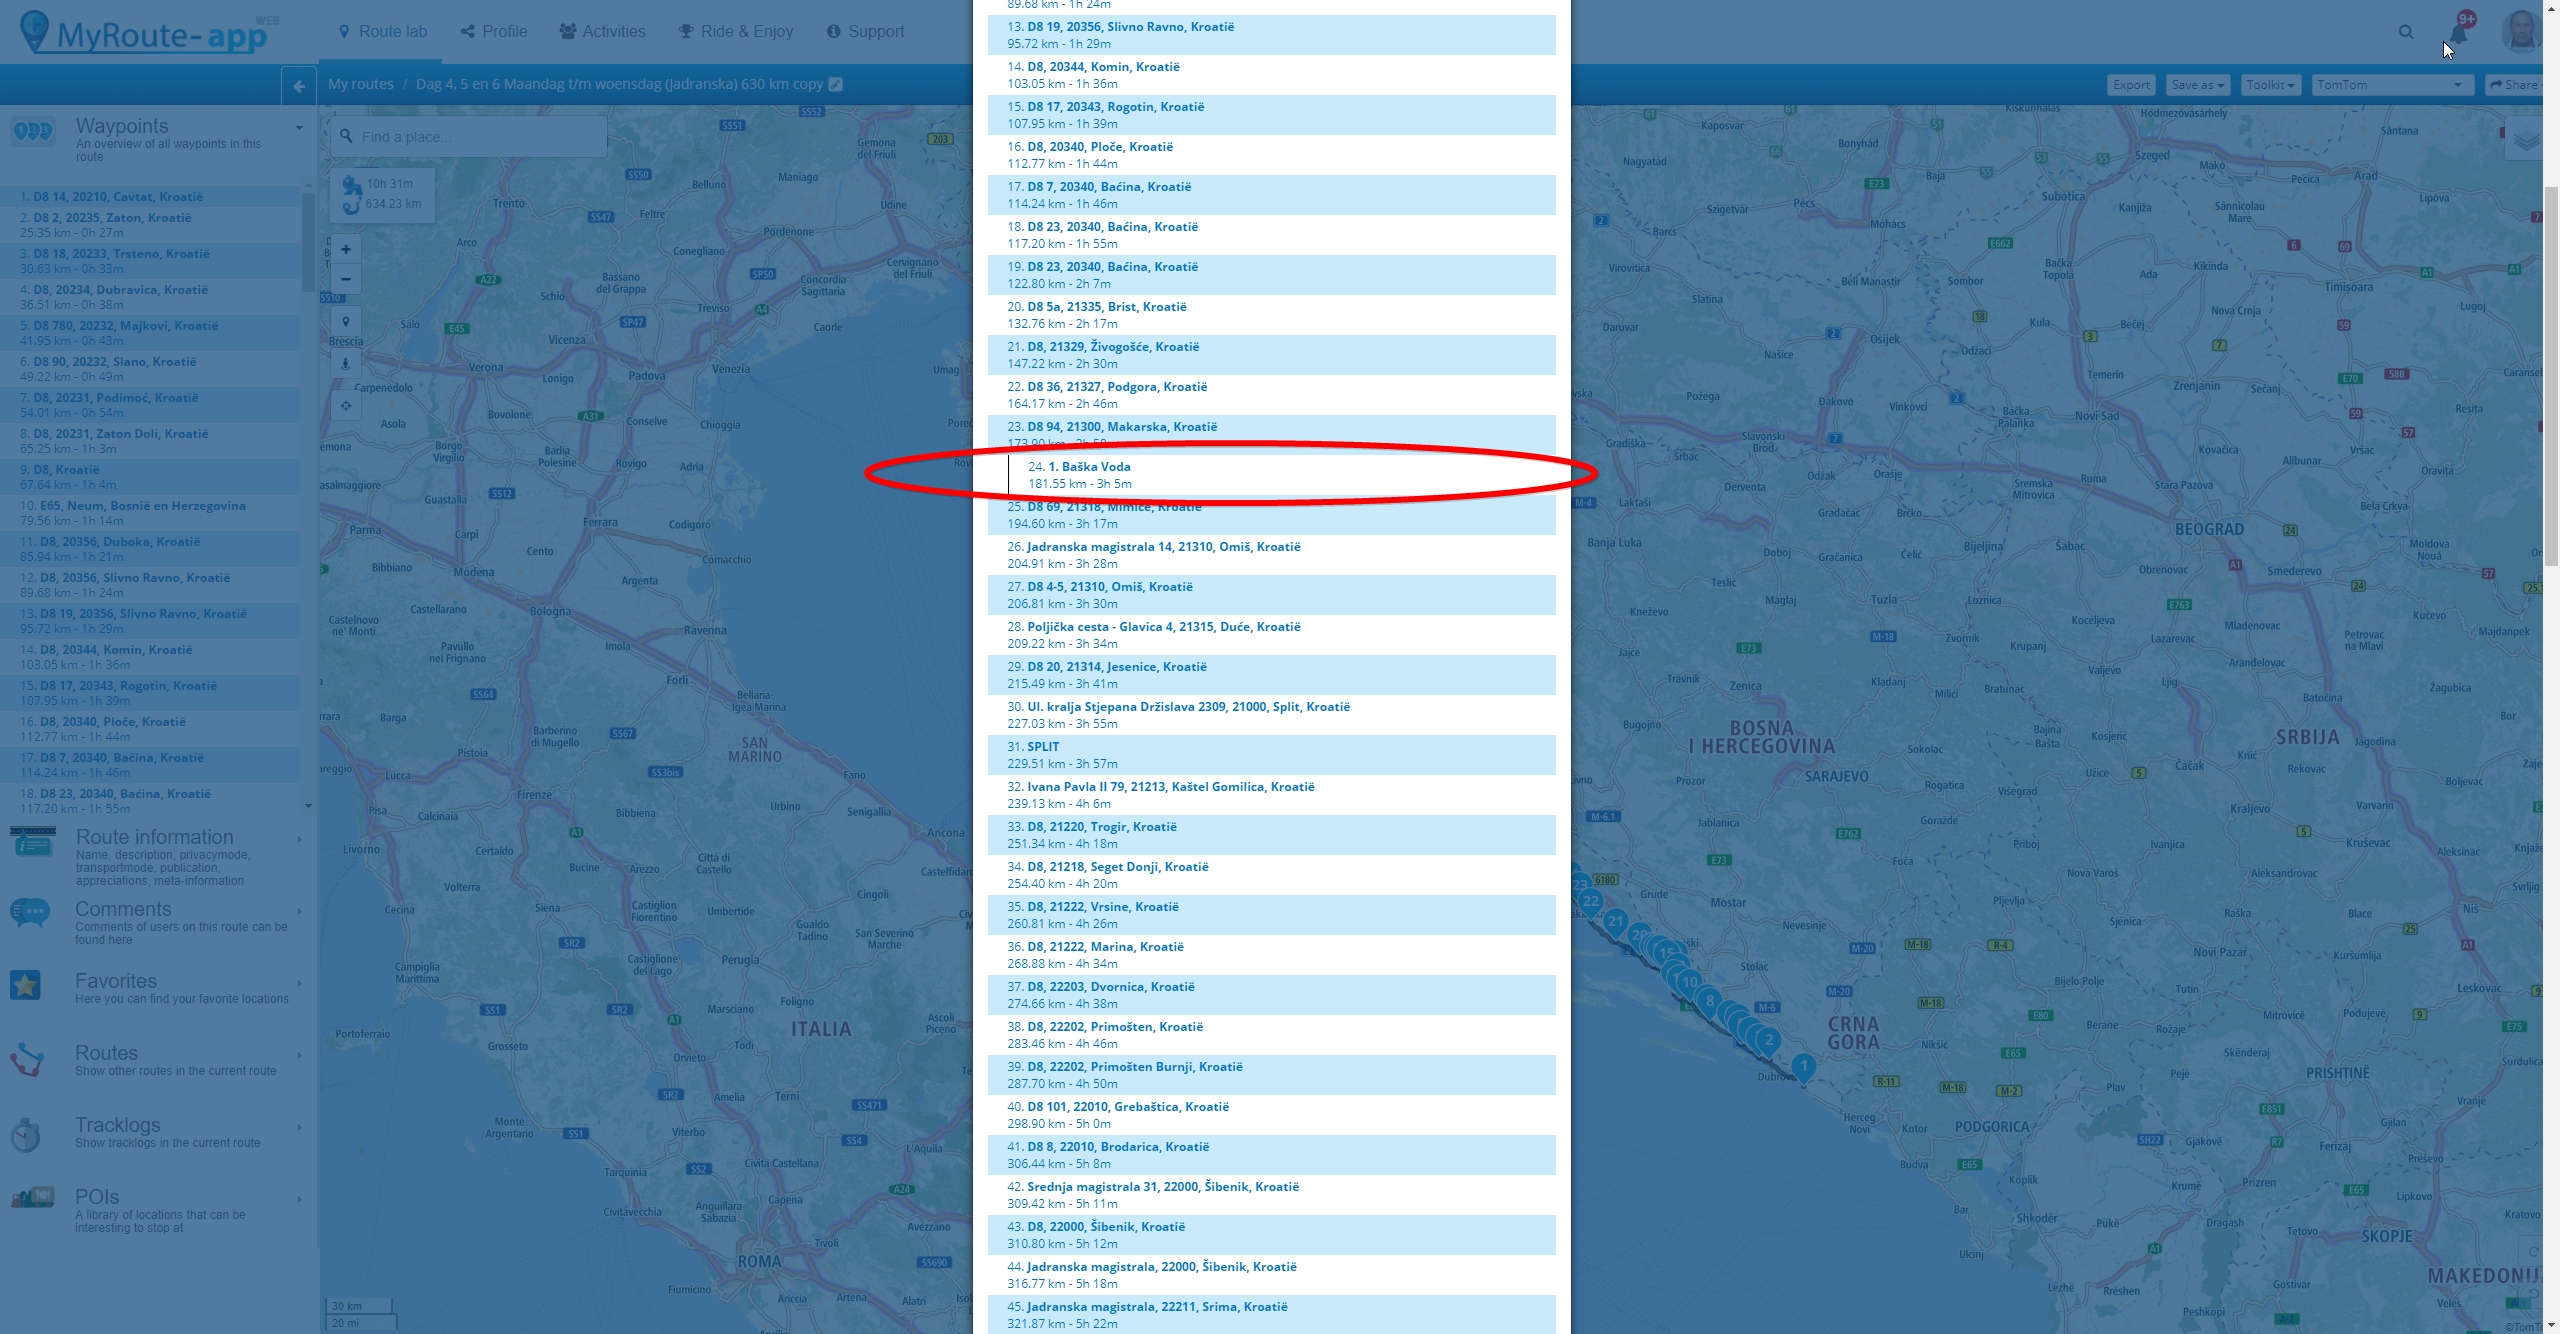Open the map layers icon

(x=2526, y=141)
